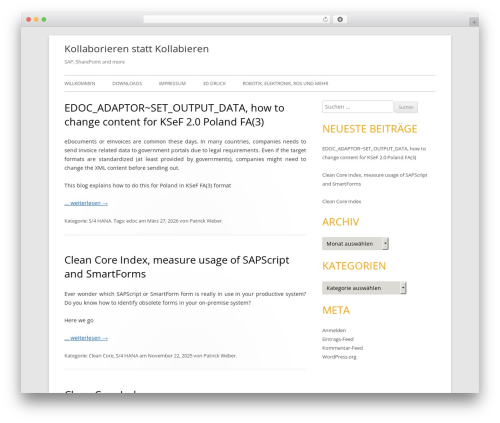Expand the Monat auswählen archive dropdown
The width and height of the screenshot is (500, 423).
(x=355, y=244)
